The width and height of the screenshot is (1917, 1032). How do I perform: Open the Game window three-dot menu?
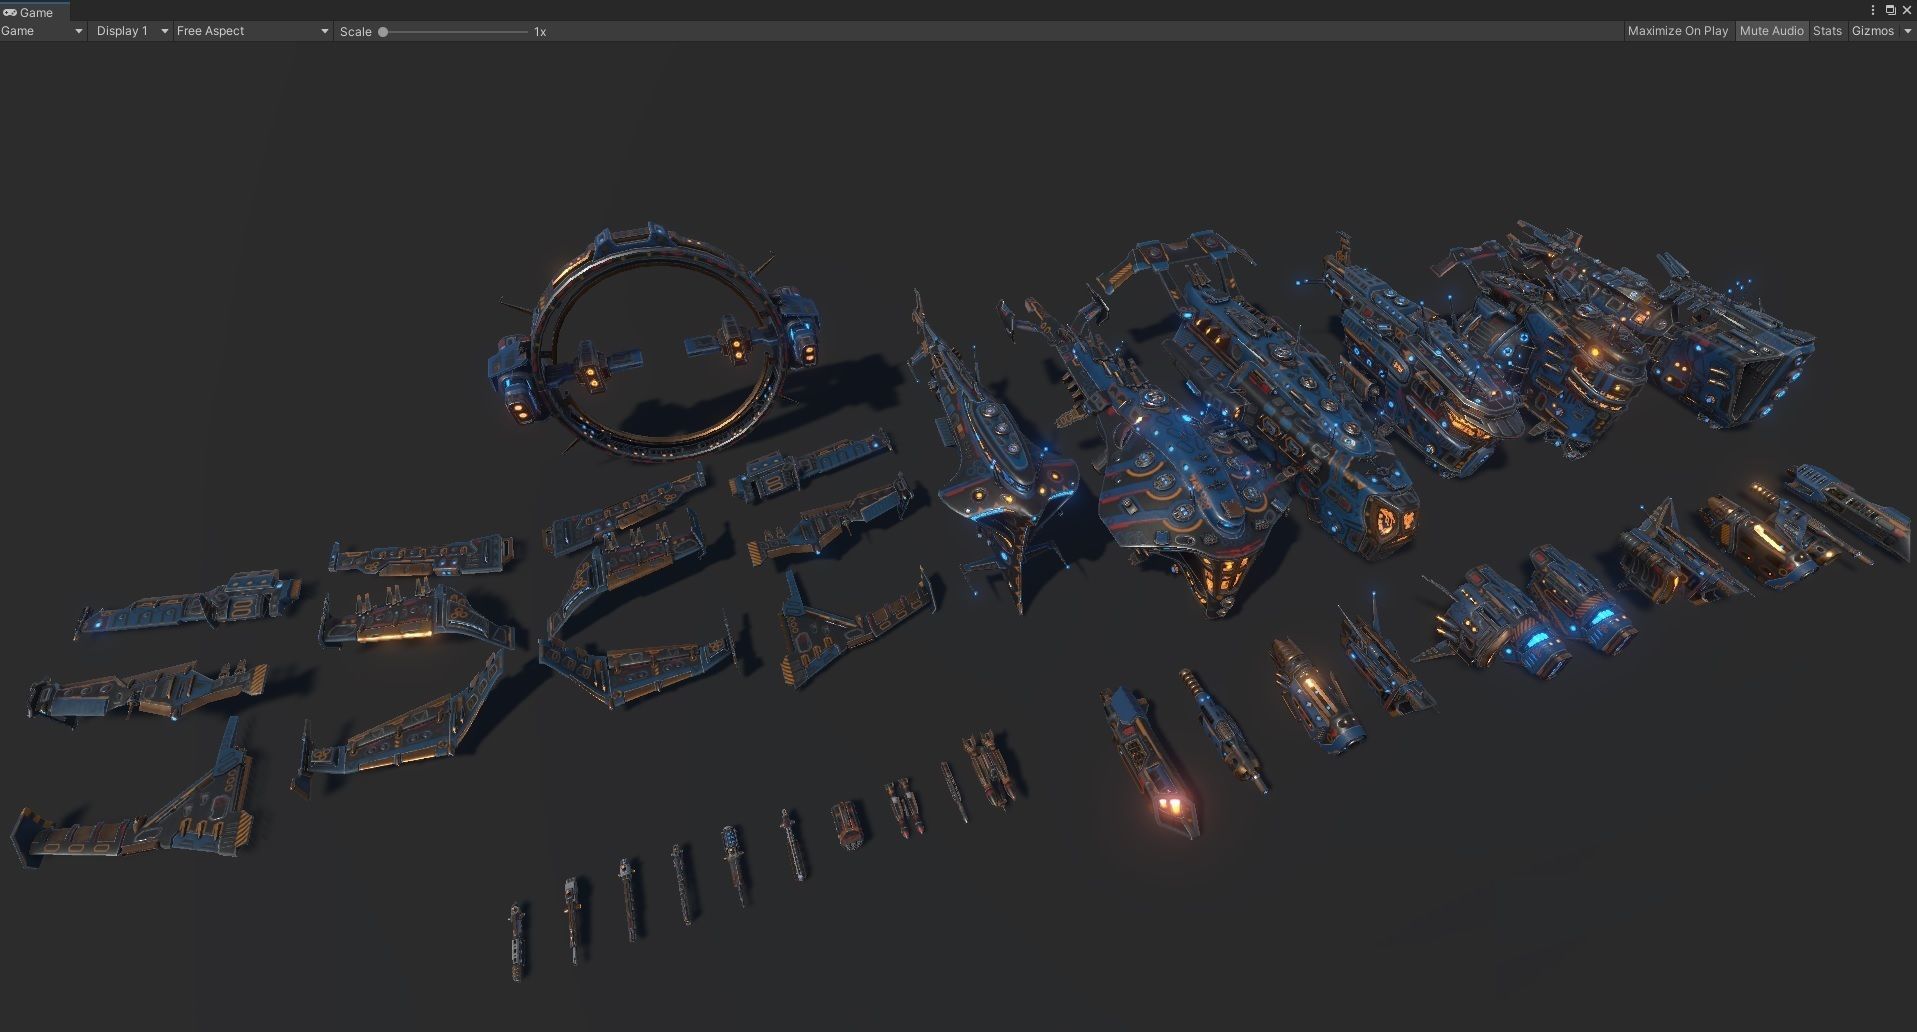1873,10
